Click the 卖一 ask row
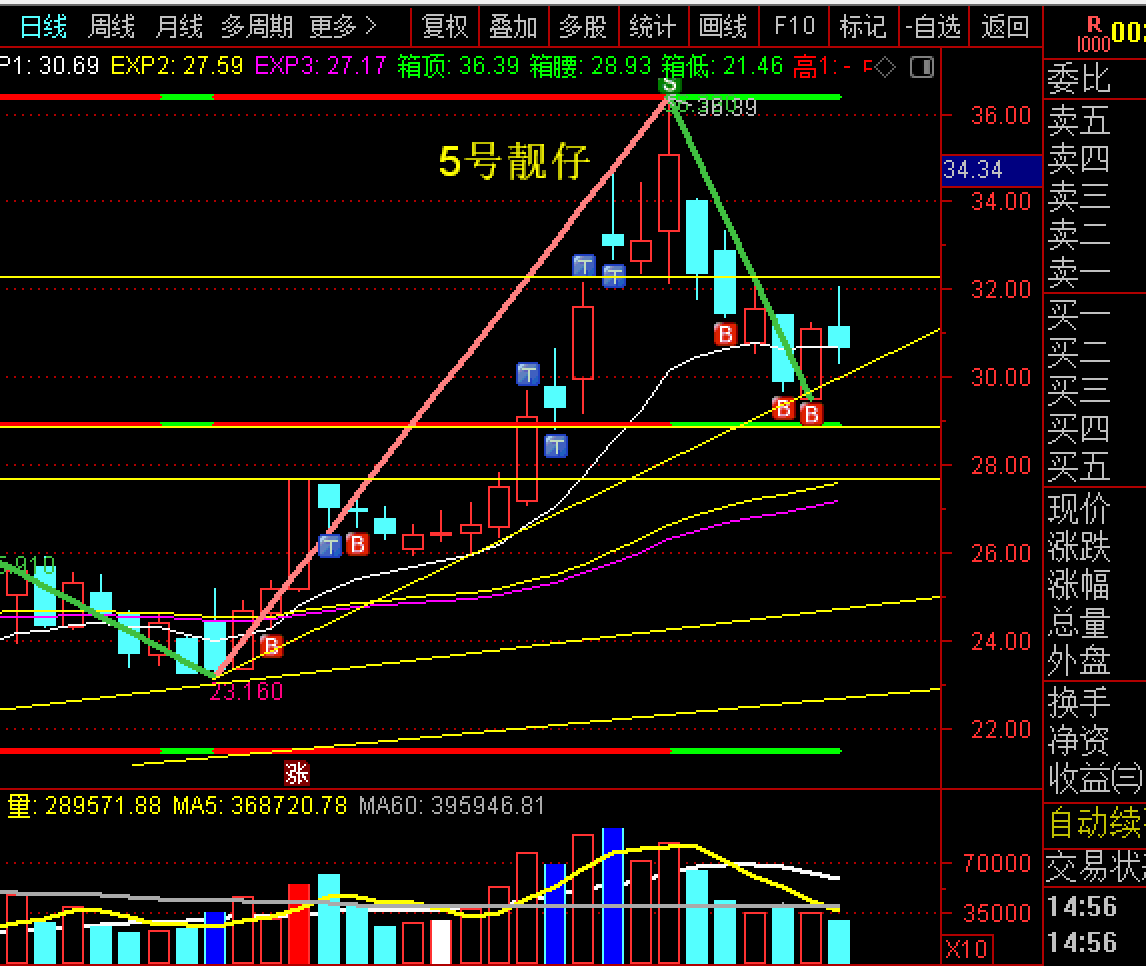Screen dimensions: 1146x966 [1094, 273]
